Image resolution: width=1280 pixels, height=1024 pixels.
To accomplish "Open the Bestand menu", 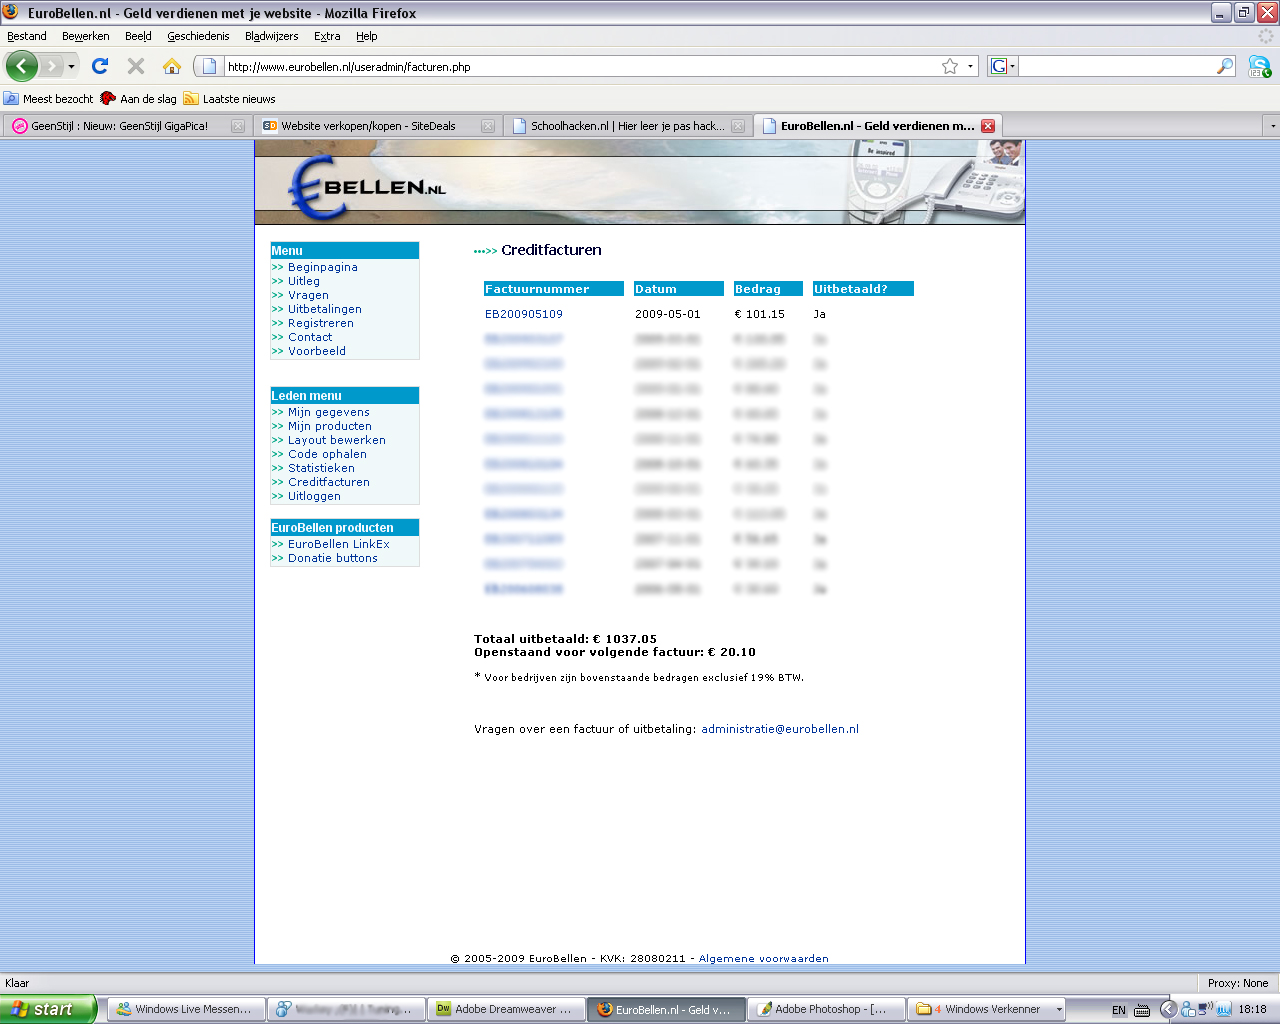I will pos(27,36).
